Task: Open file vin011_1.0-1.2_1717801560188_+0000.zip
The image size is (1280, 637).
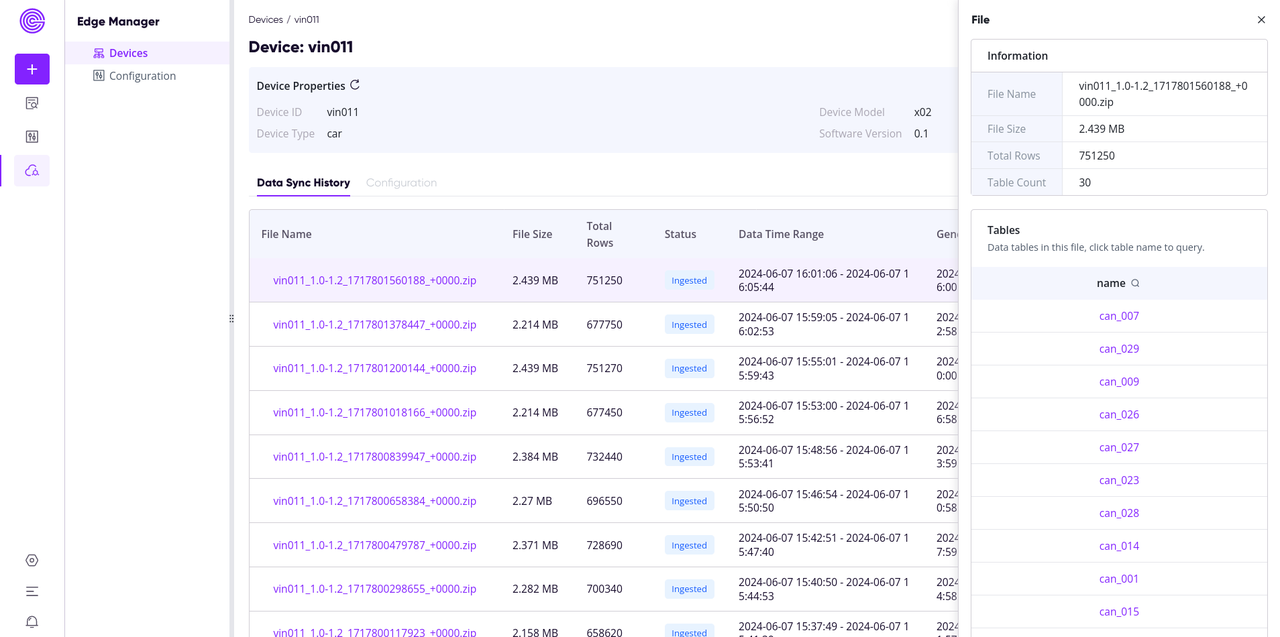Action: 374,281
